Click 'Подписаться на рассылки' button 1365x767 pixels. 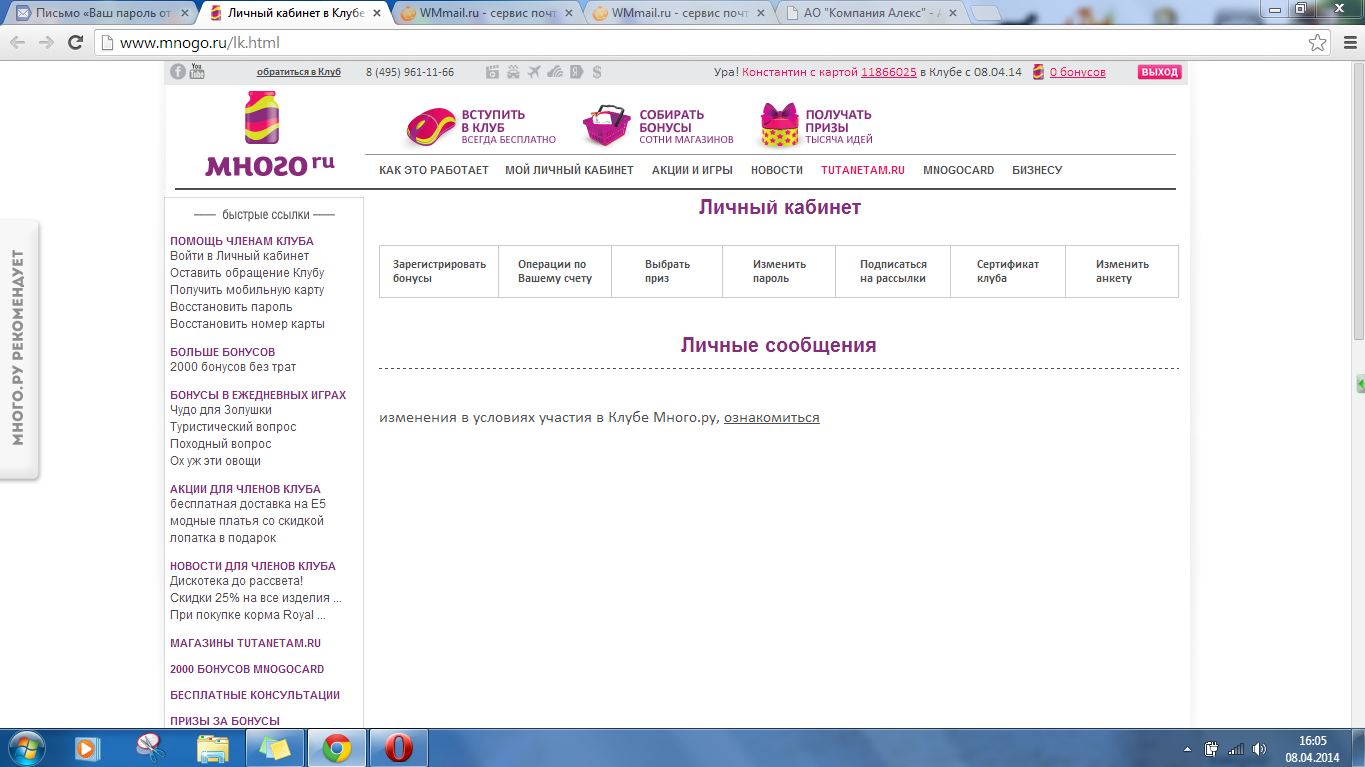coord(893,271)
